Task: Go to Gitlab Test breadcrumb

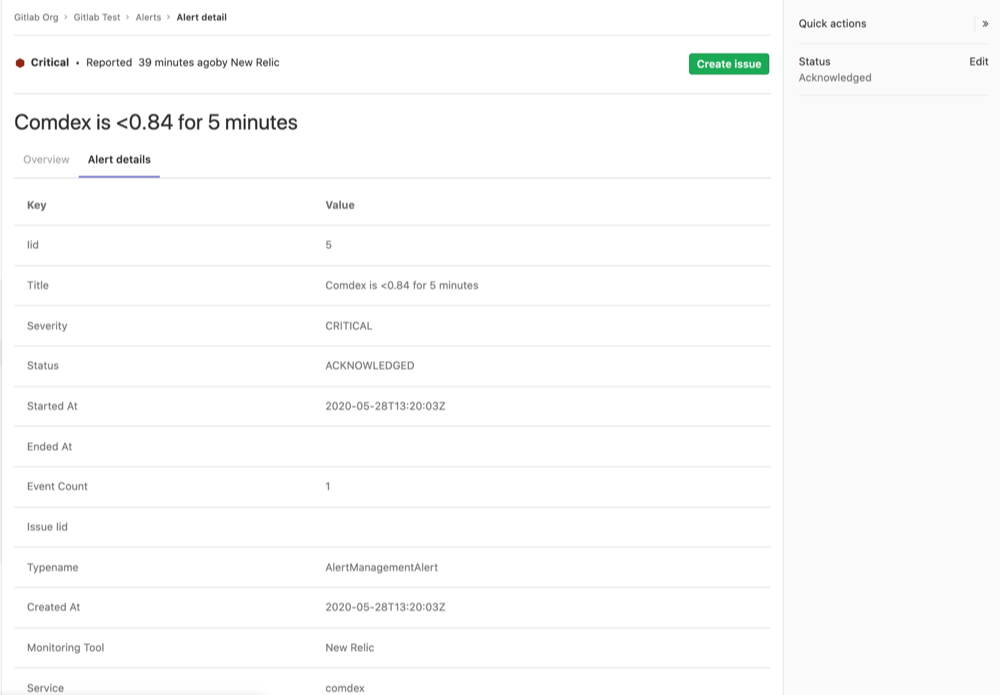Action: [x=97, y=17]
